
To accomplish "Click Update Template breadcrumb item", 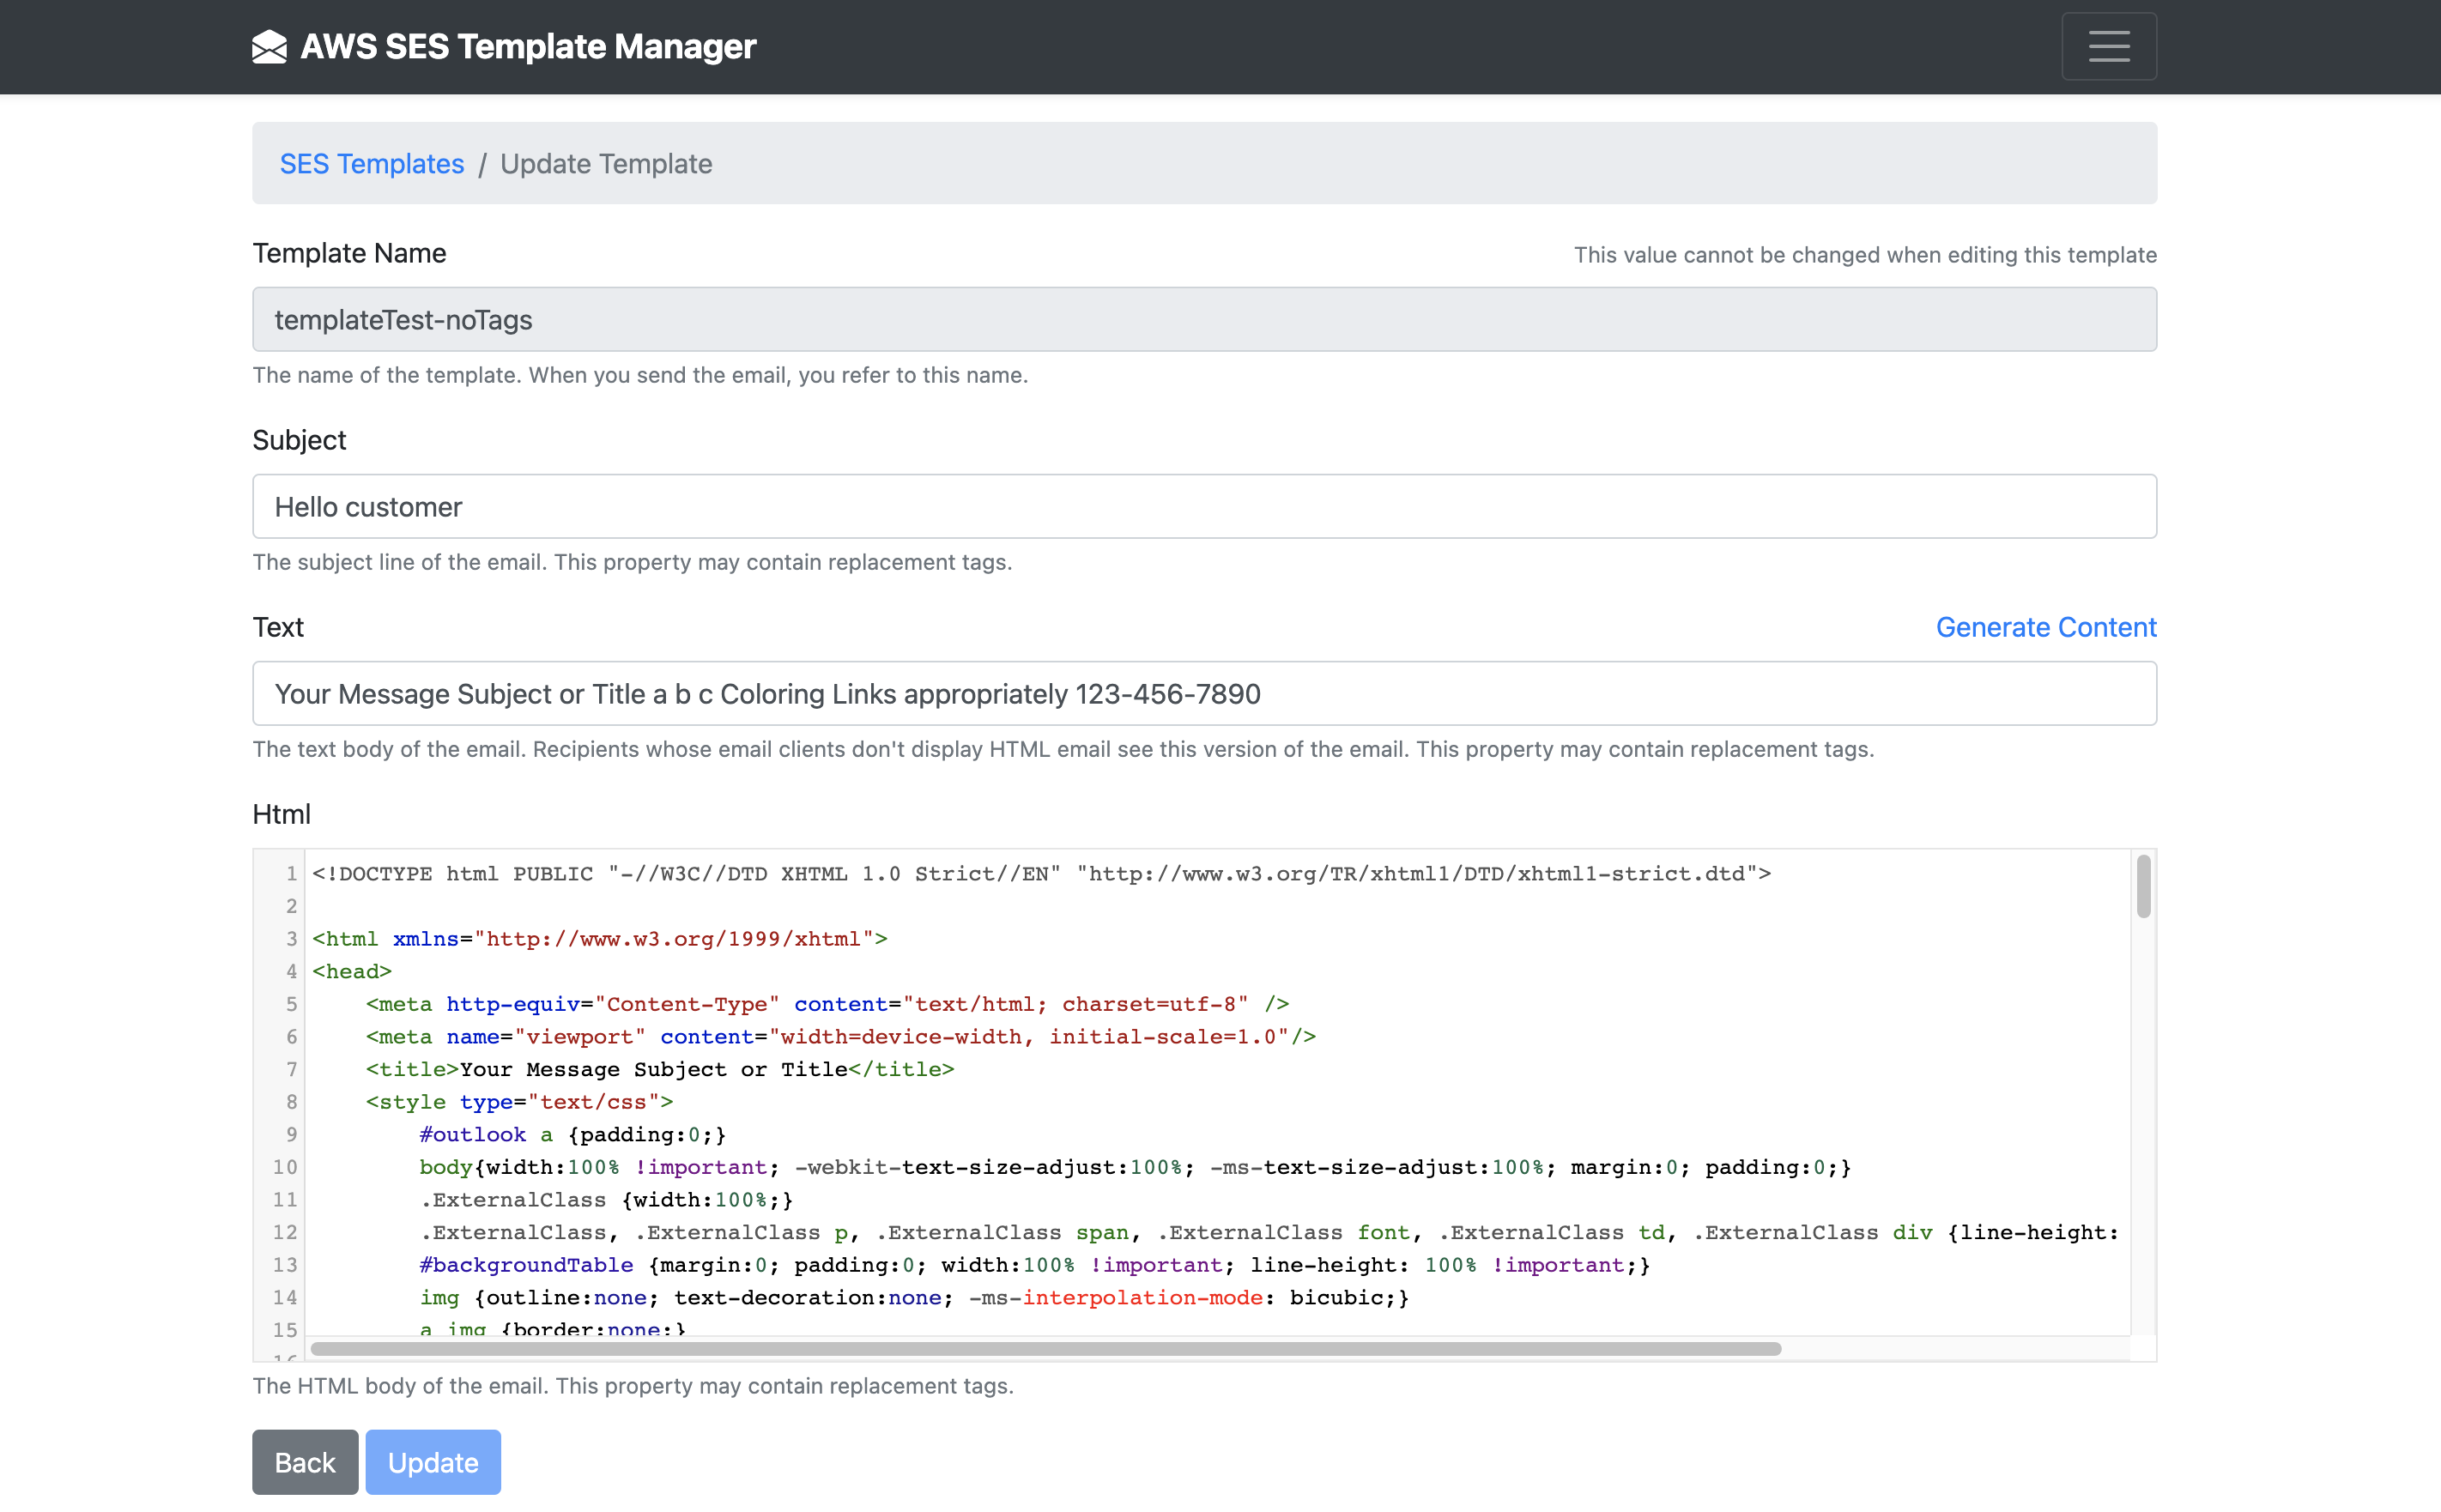I will (606, 164).
